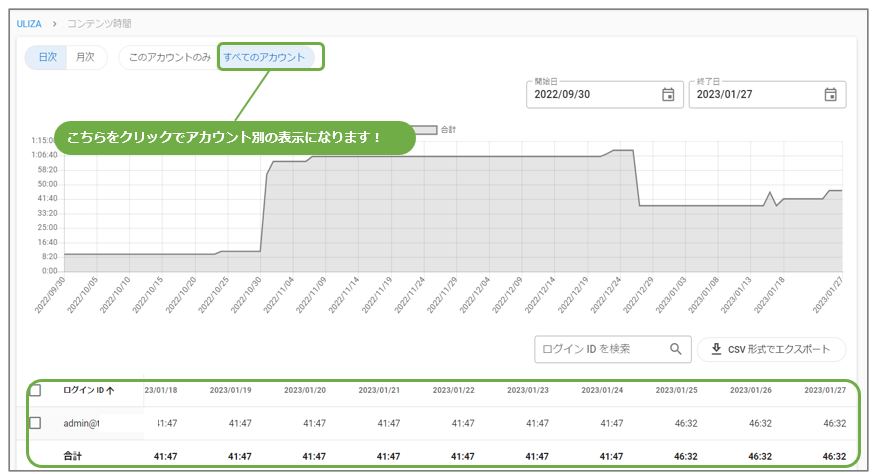Switch to 日次 daily view
Image resolution: width=874 pixels, height=474 pixels.
[47, 57]
